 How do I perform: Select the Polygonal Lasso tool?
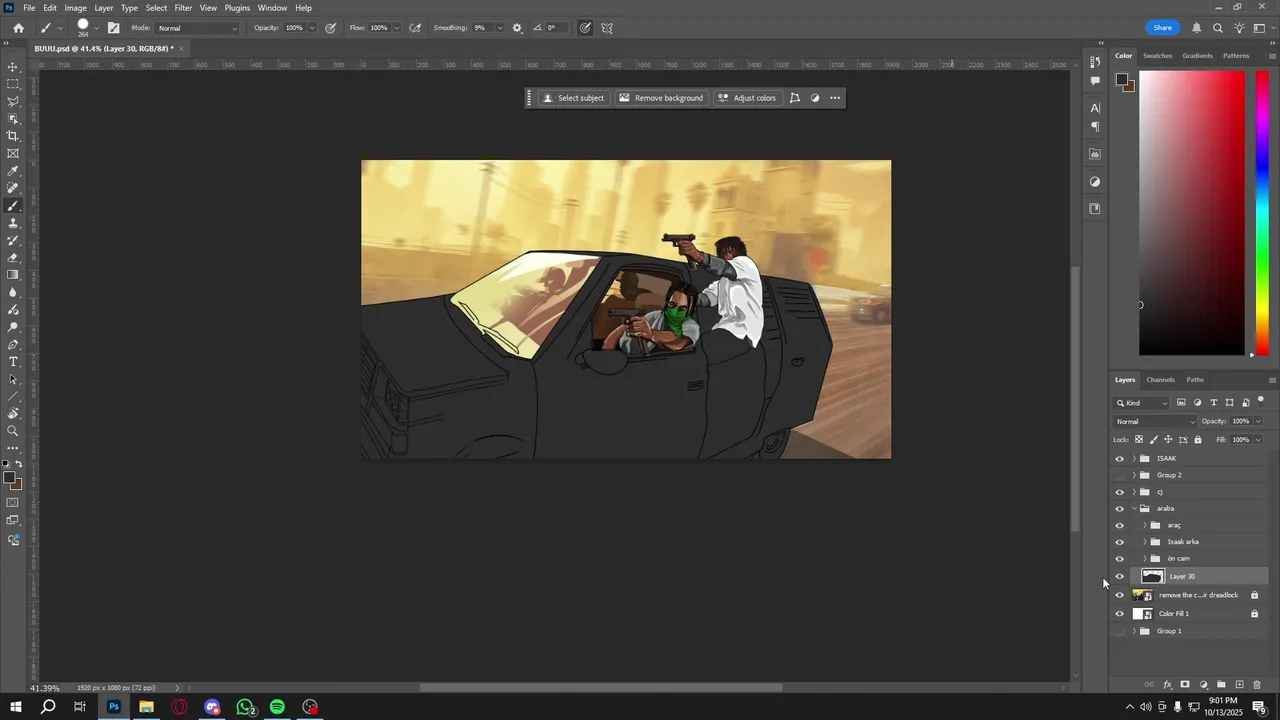pyautogui.click(x=13, y=101)
